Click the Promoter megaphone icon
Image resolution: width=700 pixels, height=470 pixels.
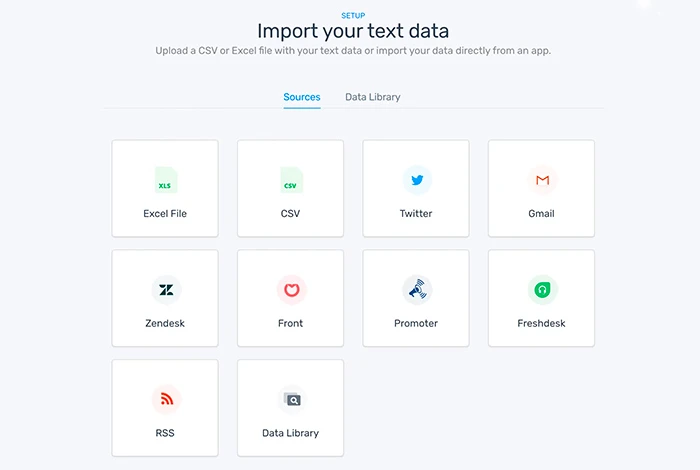pos(417,290)
